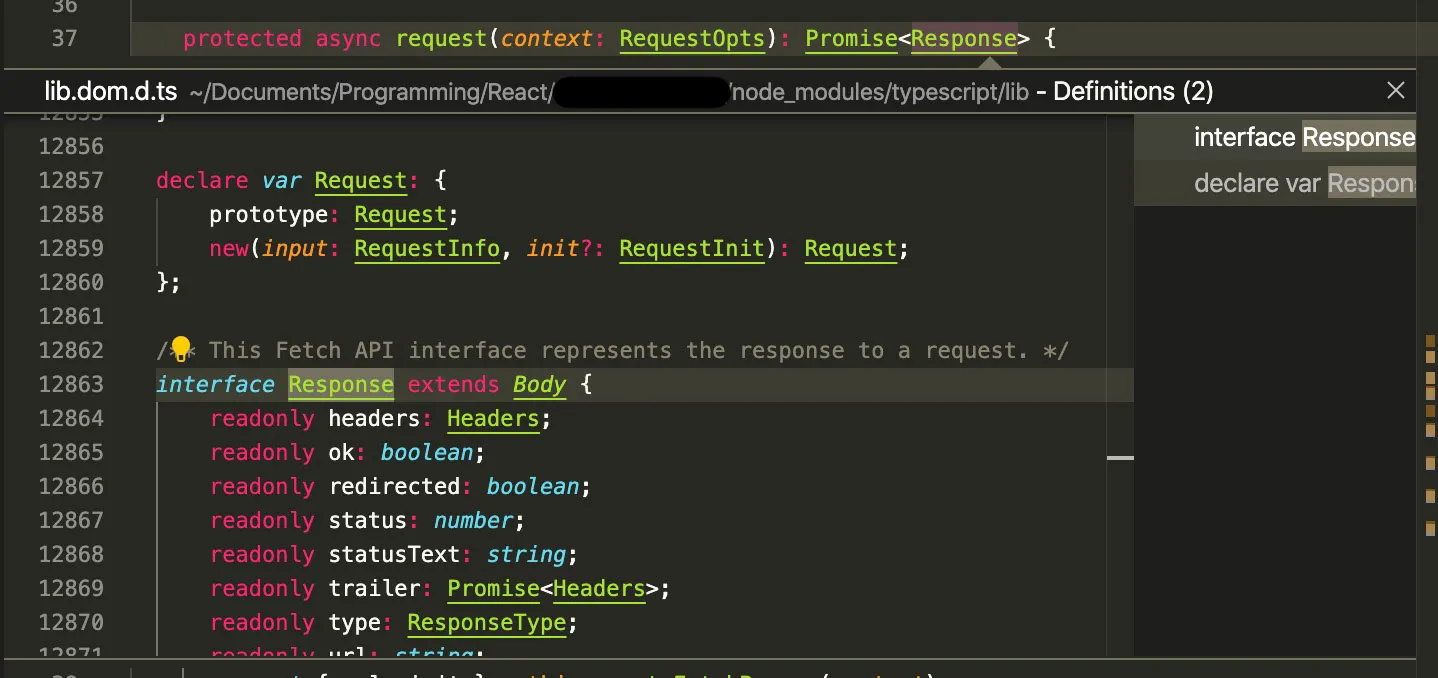Click the peek editor scrollbar thumb

point(1120,458)
